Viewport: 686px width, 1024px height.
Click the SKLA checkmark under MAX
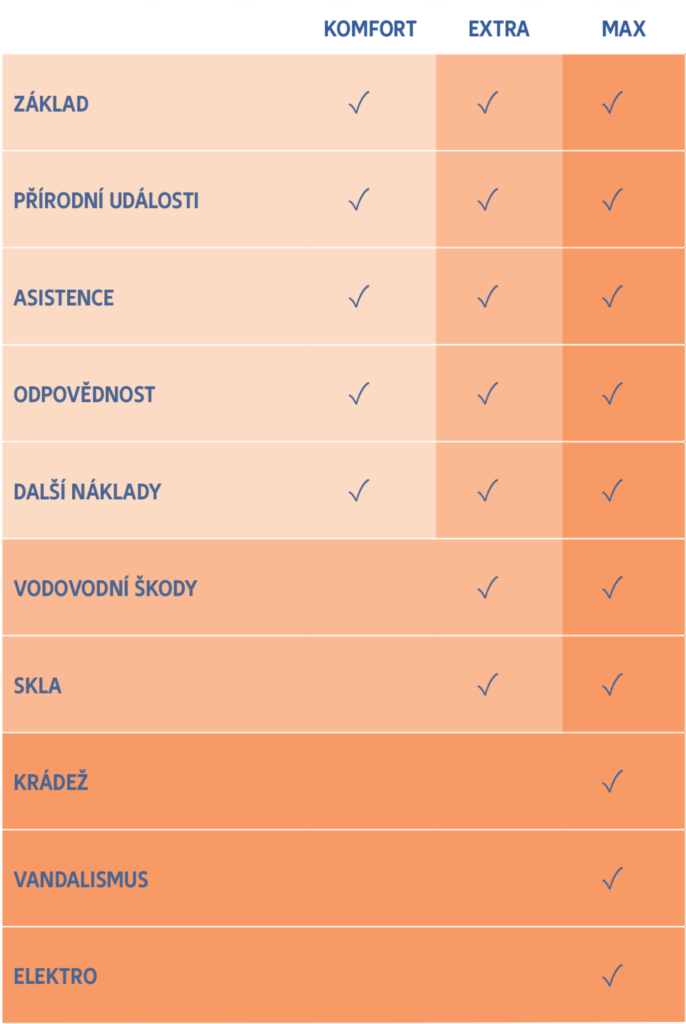point(612,684)
